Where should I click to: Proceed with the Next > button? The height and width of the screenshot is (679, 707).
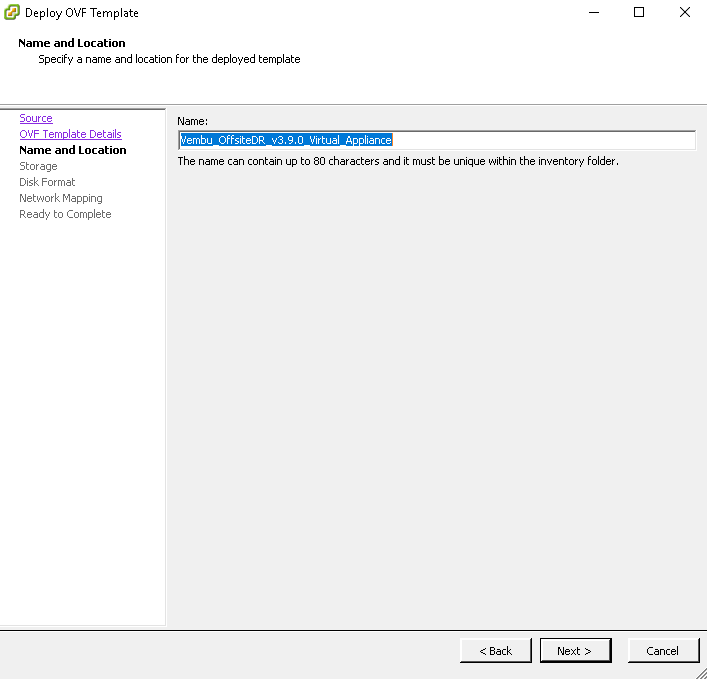click(x=575, y=651)
